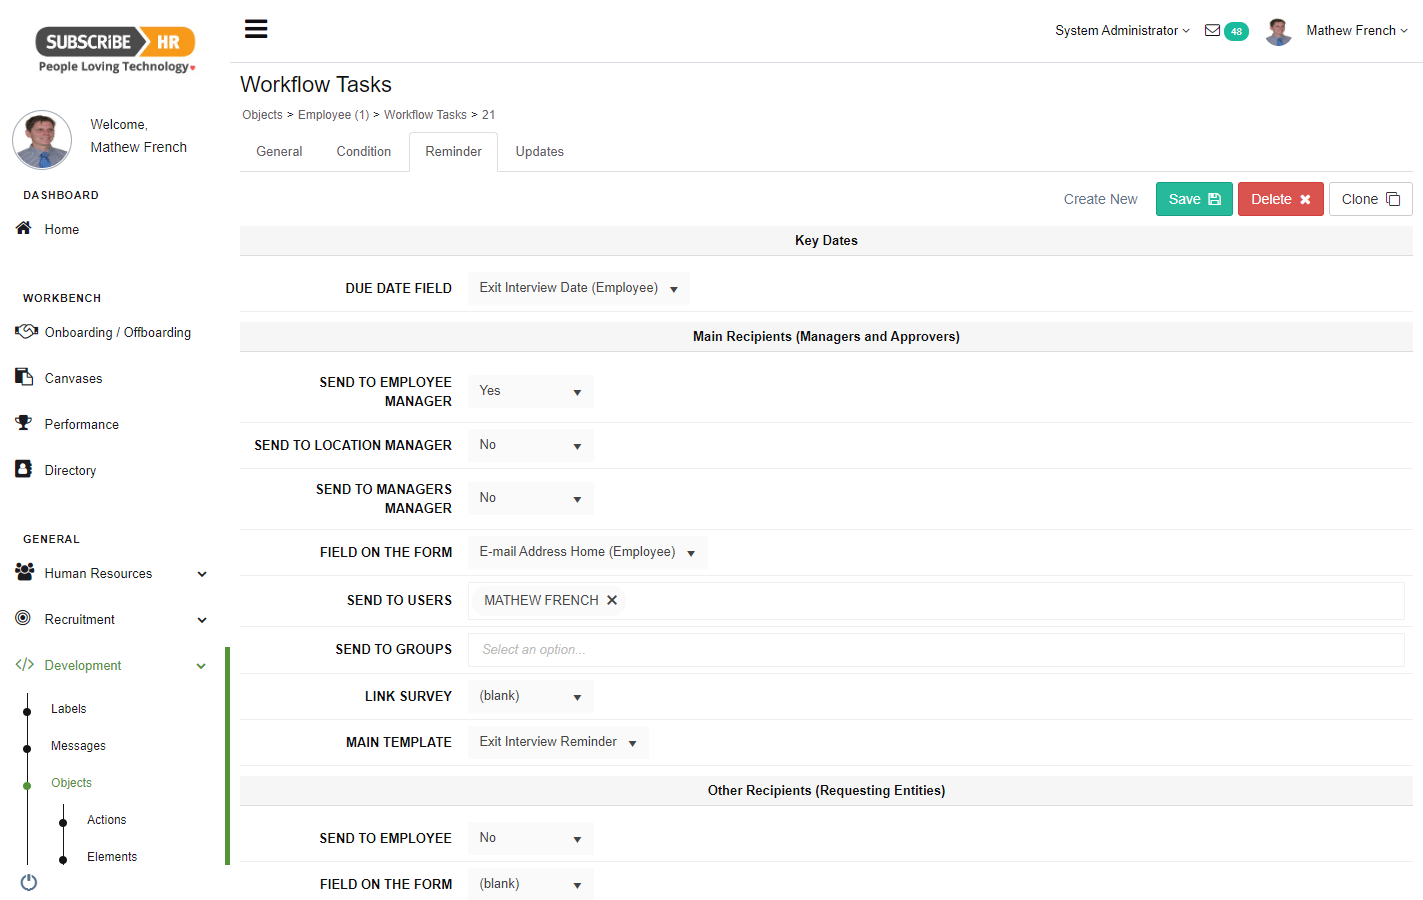This screenshot has height=900, width=1423.
Task: Open the messages envelope showing 48
Action: point(1227,31)
